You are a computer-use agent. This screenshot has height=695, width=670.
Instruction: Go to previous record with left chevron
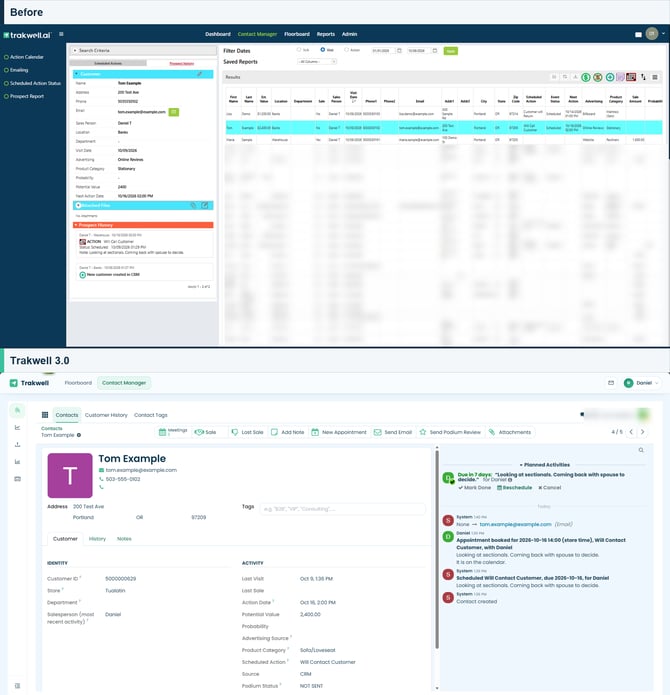631,432
